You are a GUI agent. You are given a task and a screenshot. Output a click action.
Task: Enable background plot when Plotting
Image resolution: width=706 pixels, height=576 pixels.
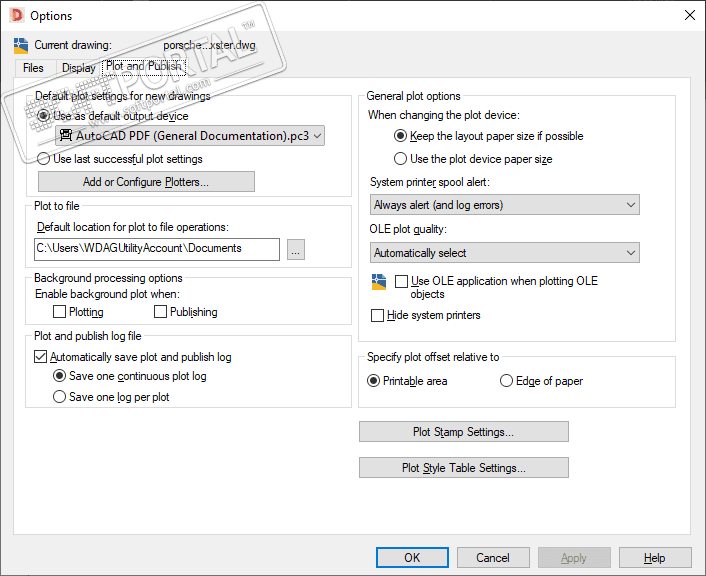60,312
